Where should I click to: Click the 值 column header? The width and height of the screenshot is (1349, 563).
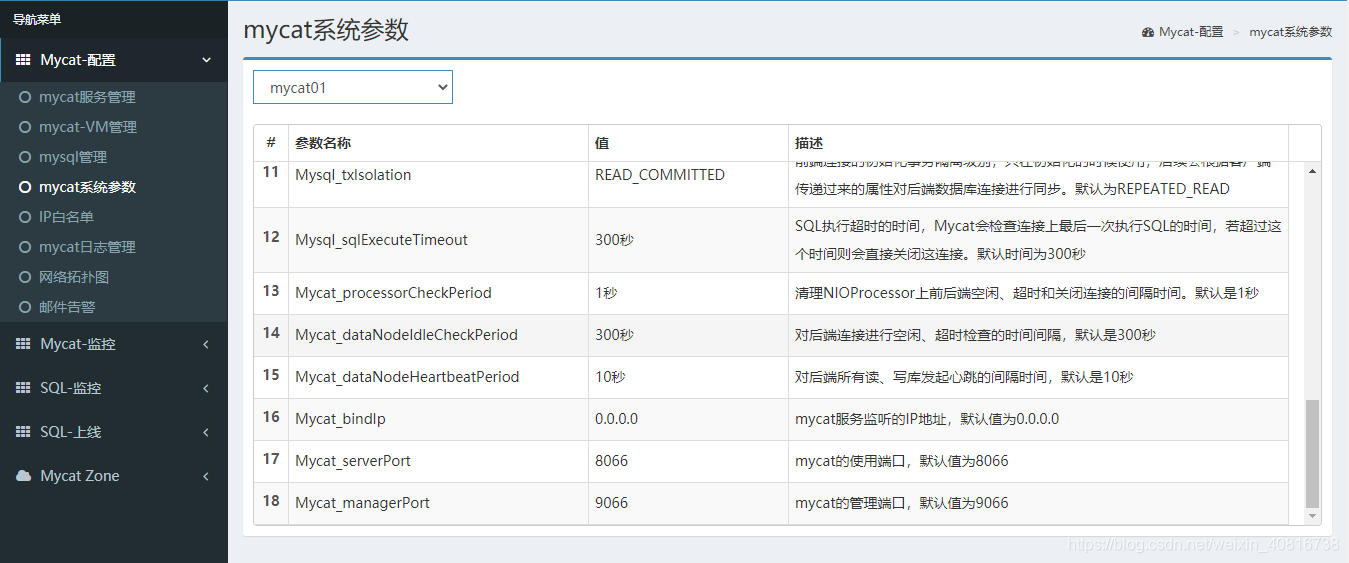688,143
